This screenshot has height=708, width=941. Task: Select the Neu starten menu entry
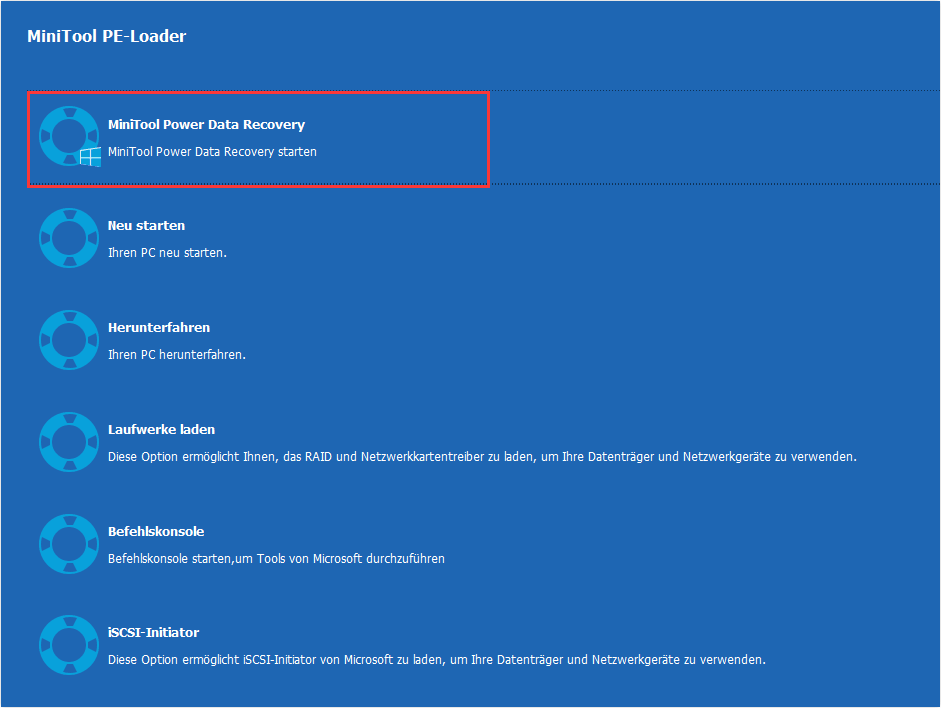click(250, 237)
